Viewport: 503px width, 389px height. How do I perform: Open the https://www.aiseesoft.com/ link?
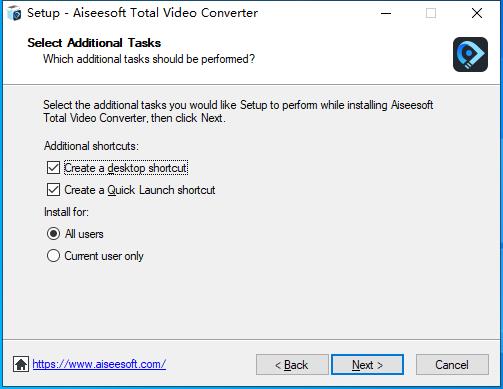[x=99, y=364]
